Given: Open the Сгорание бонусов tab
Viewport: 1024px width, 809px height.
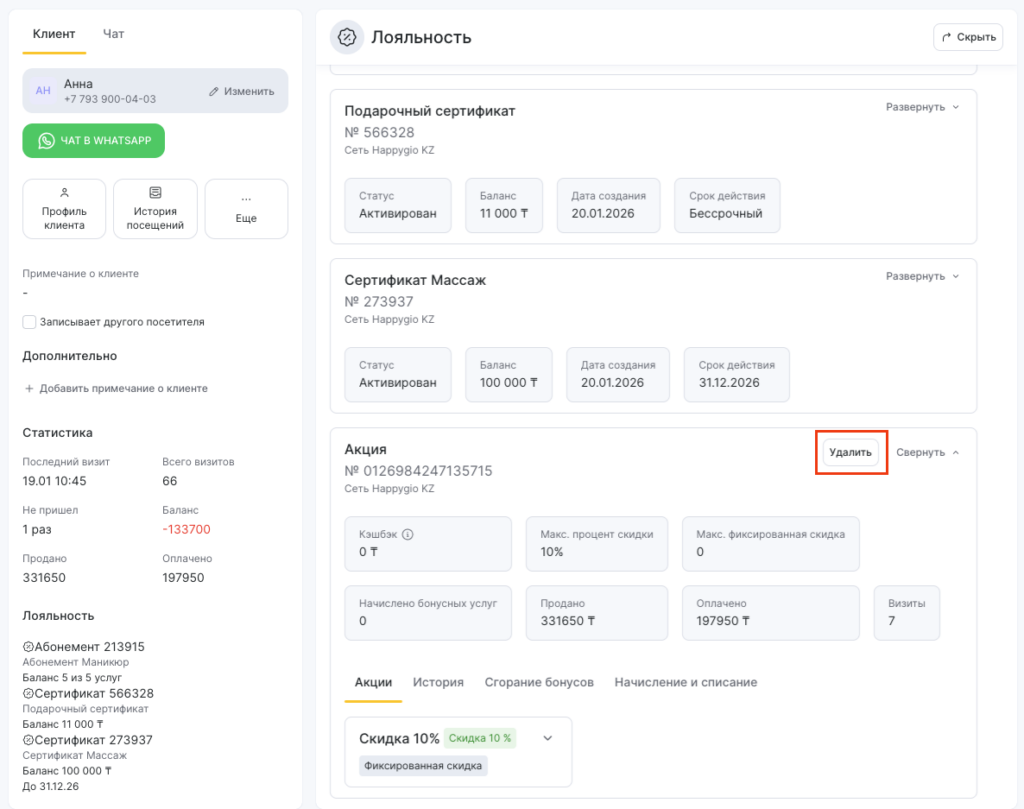Looking at the screenshot, I should click(539, 682).
